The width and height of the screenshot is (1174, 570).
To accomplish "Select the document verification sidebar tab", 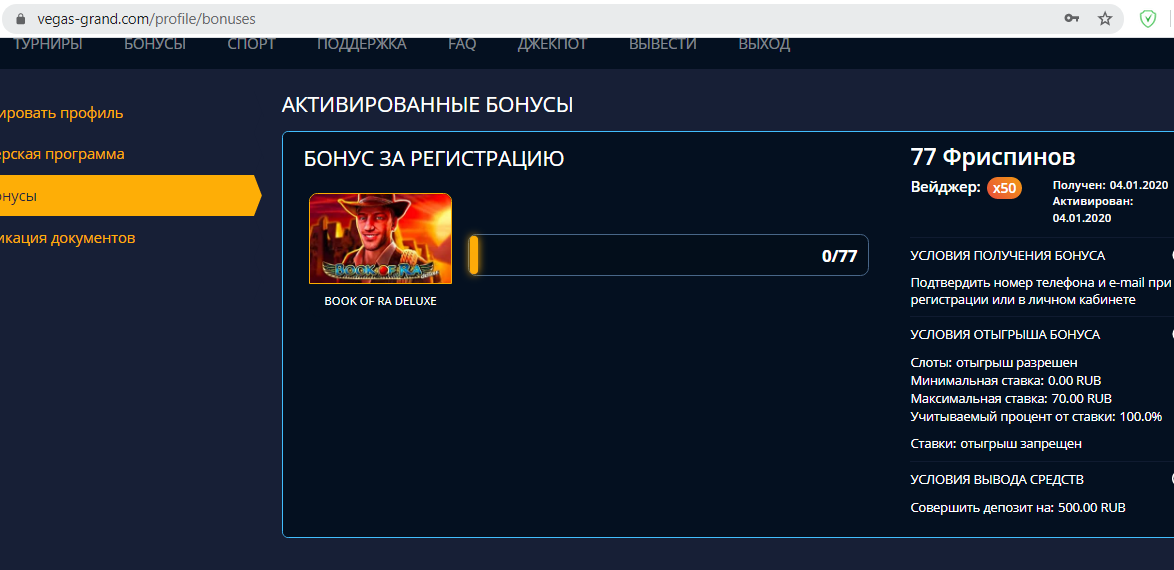I will 67,238.
